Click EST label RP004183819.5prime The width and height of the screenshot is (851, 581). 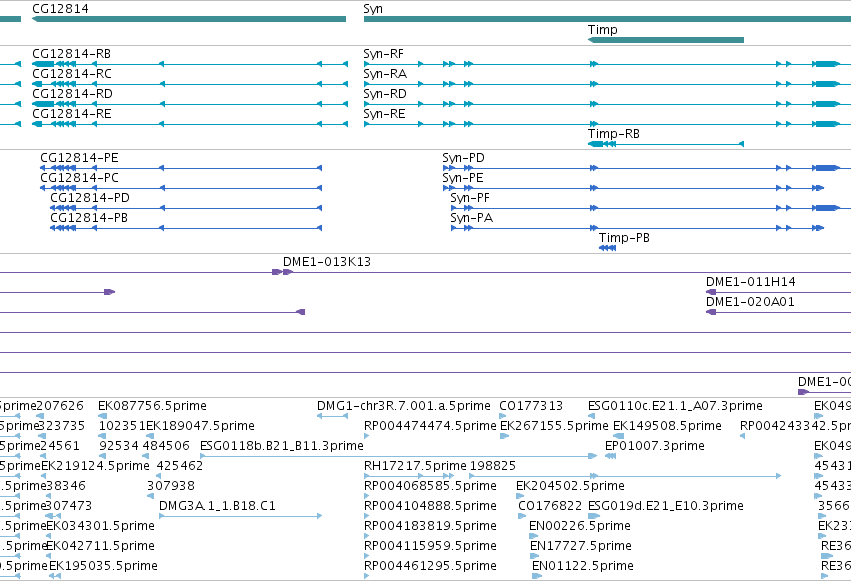pos(430,526)
